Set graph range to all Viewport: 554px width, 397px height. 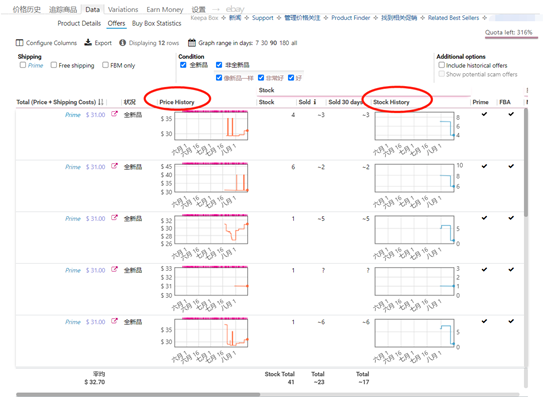coord(294,43)
